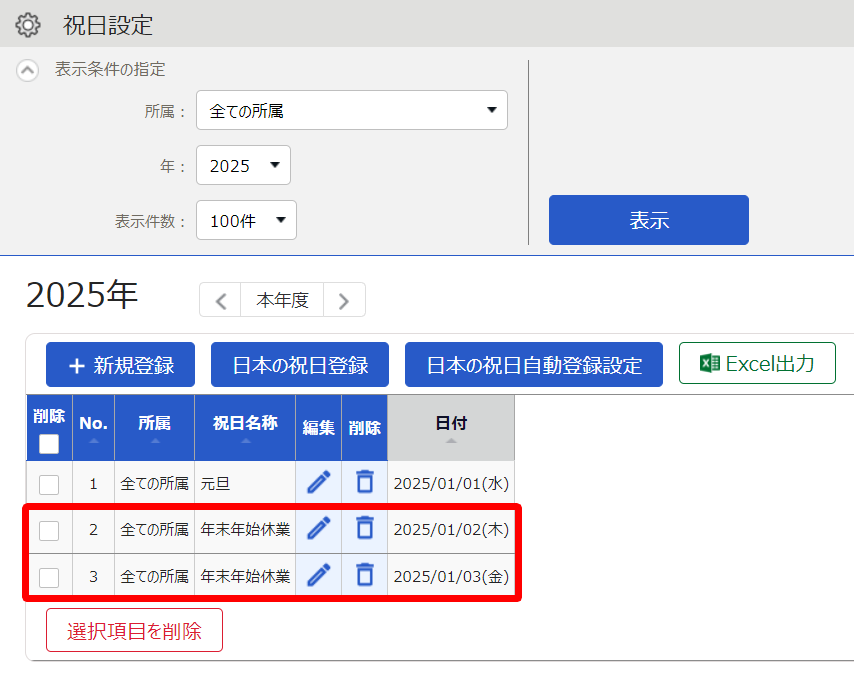
Task: Edit the 2025/01/02 holiday pencil icon
Action: click(x=319, y=528)
